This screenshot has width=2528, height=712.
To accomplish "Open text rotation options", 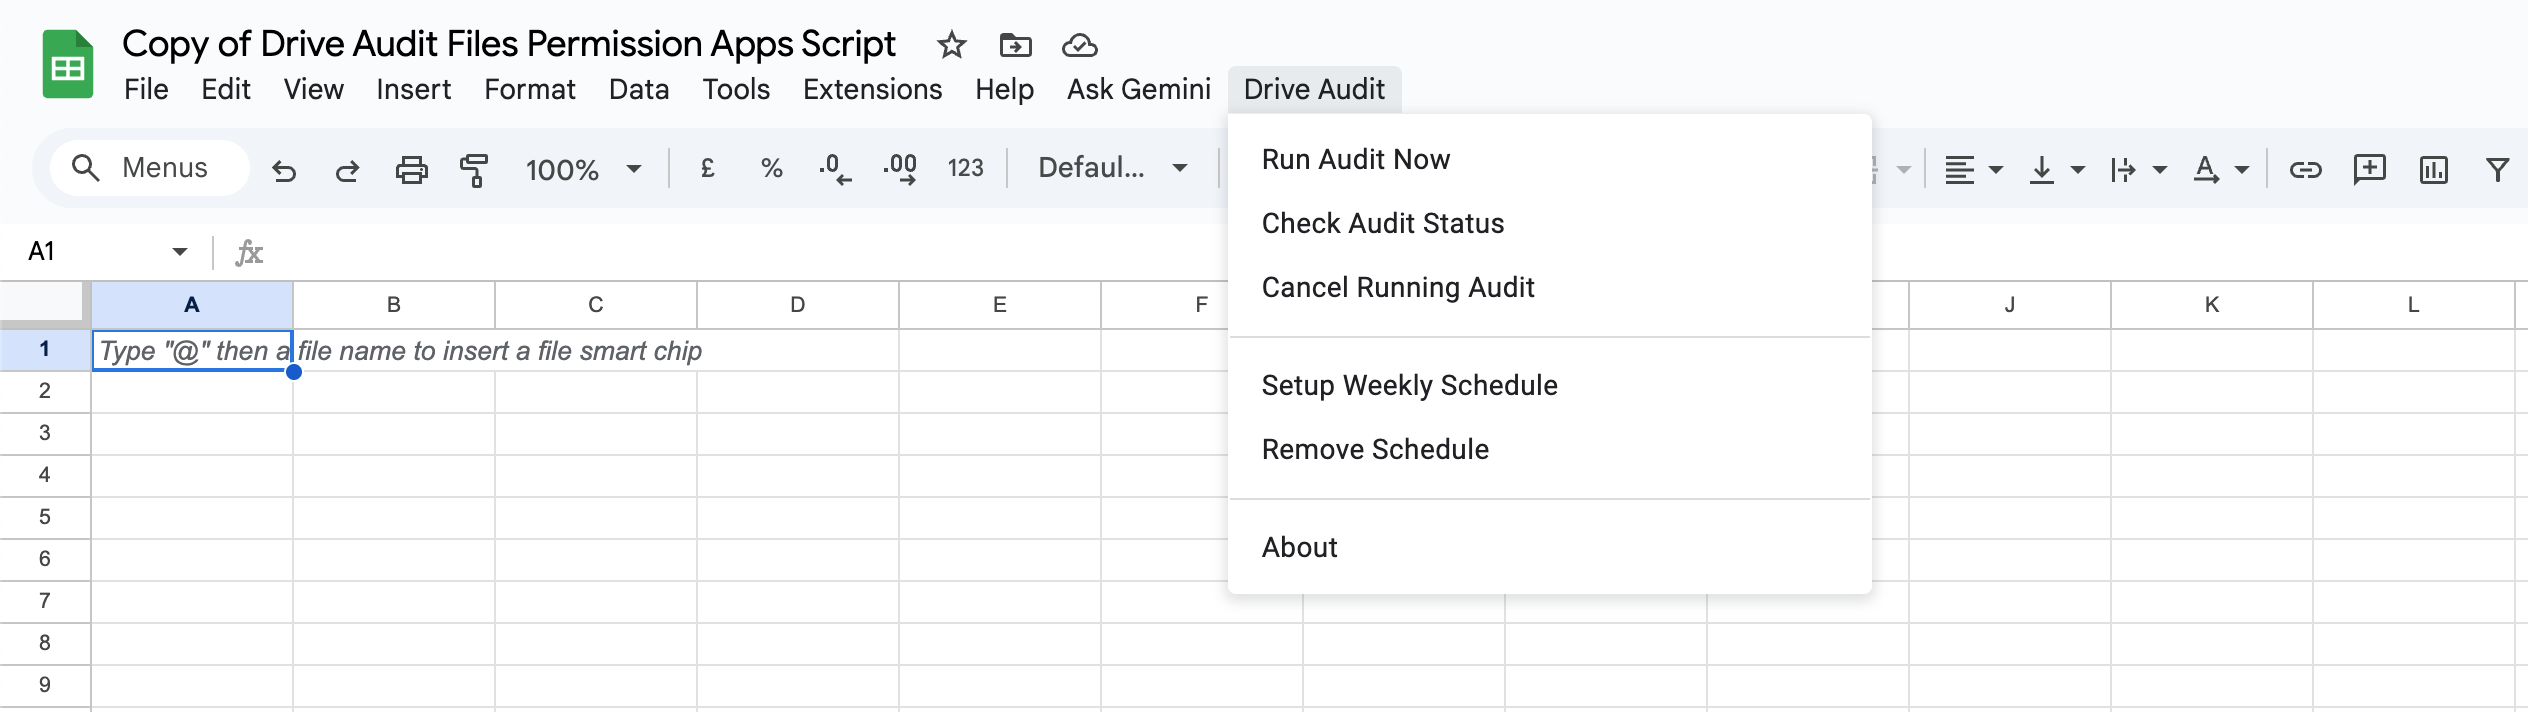I will (2220, 169).
